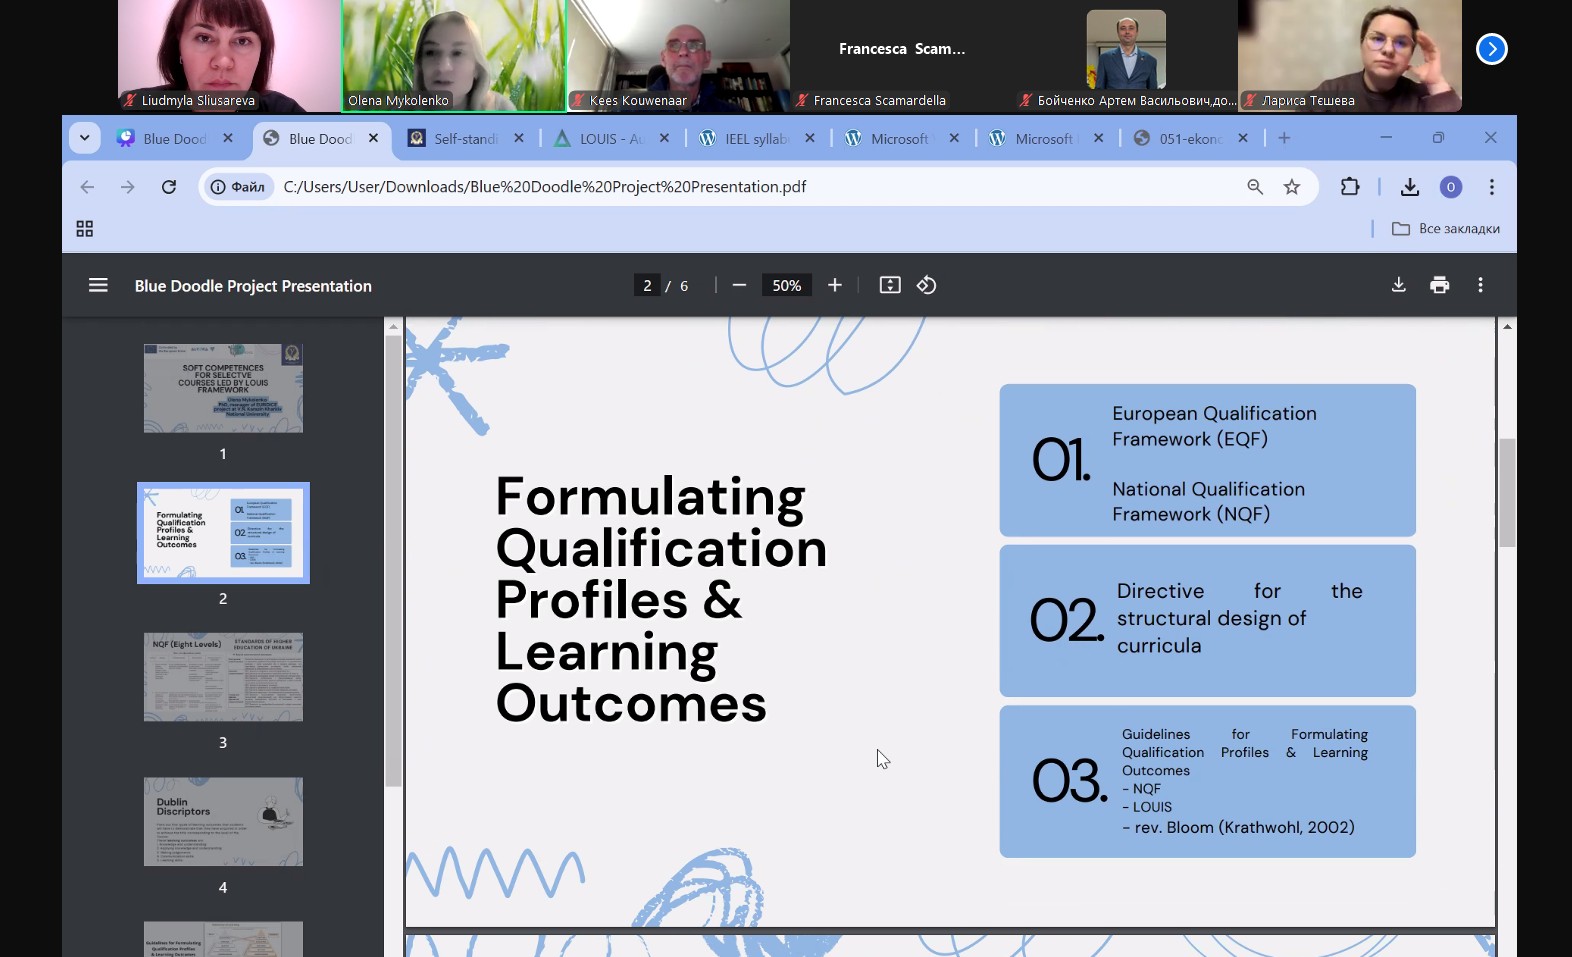Toggle the PDF sidebar menu icon
1572x957 pixels.
point(98,285)
